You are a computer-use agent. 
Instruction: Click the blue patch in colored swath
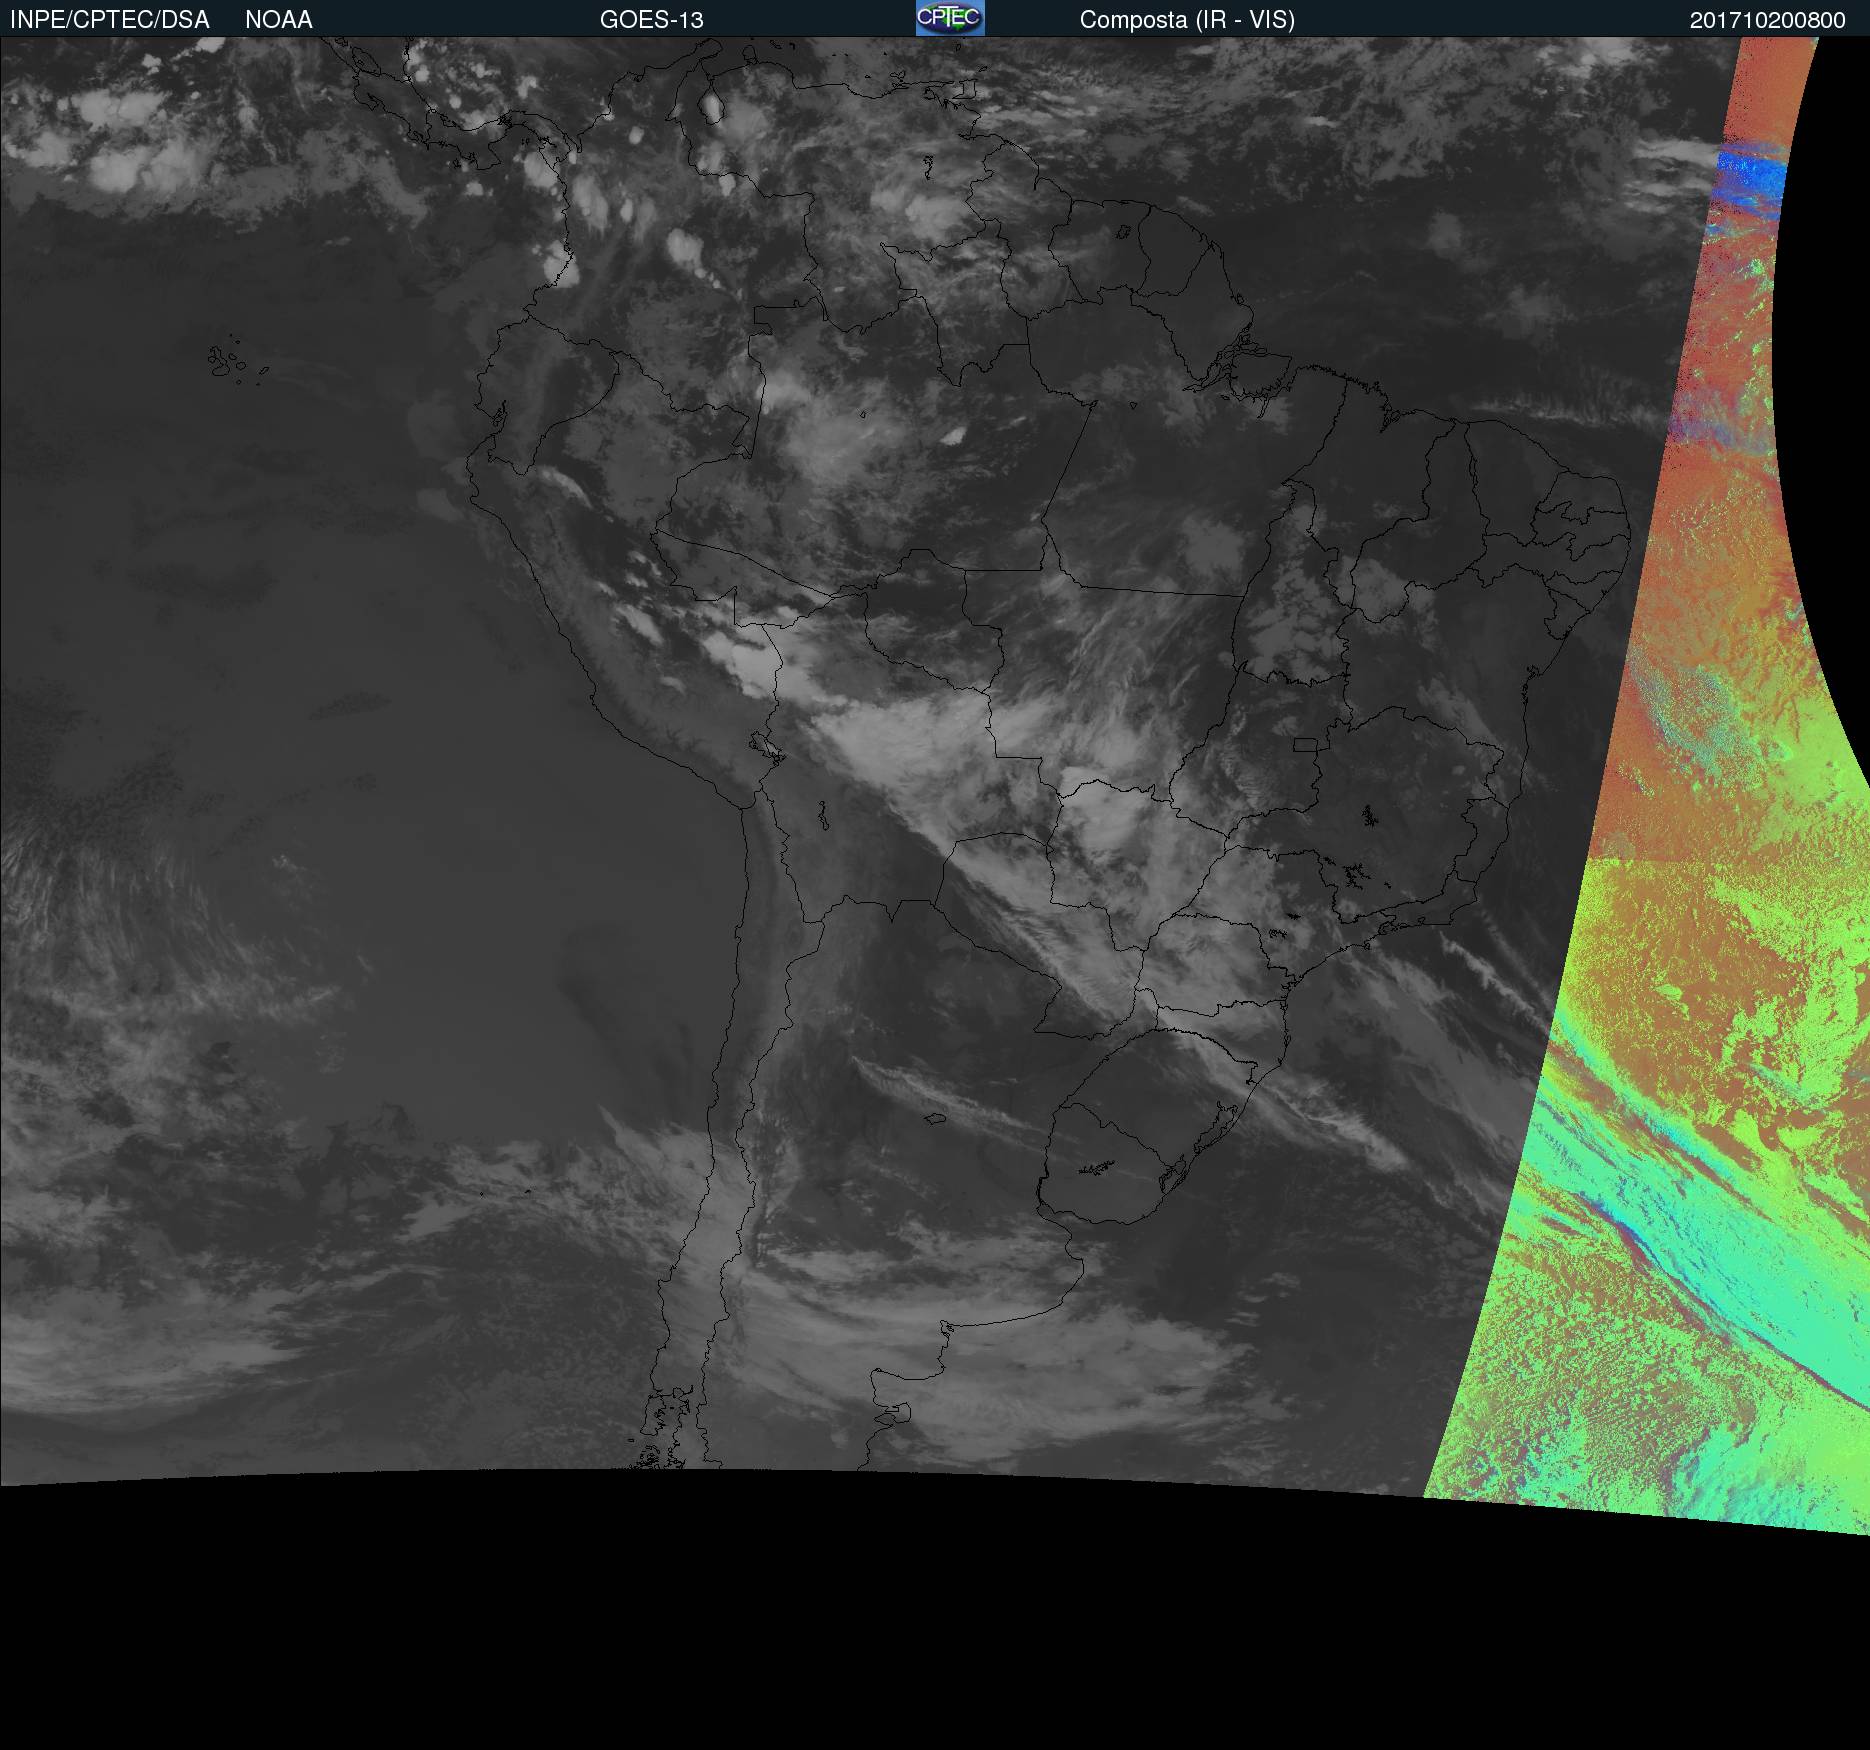pos(1750,180)
